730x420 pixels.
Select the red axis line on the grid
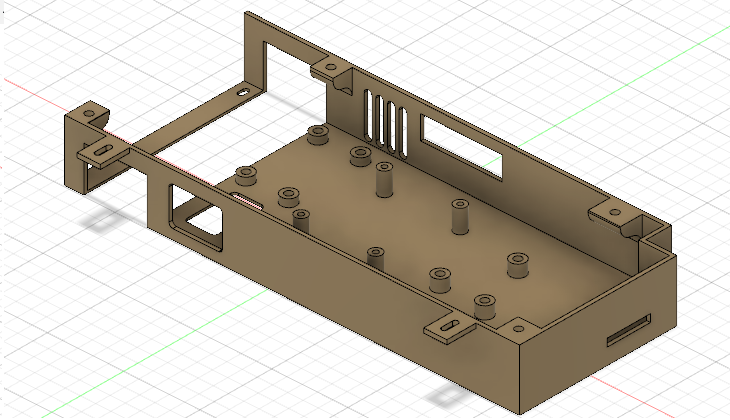[633, 397]
